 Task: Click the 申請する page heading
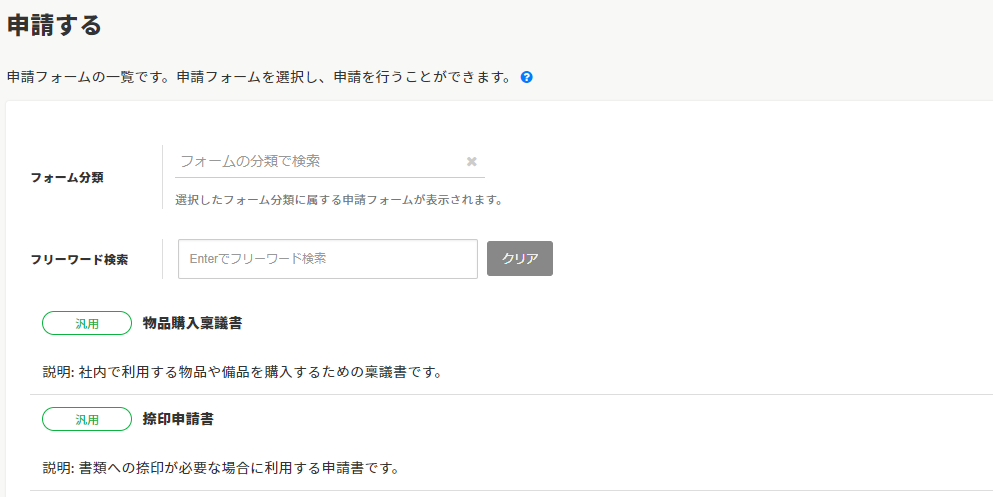(55, 25)
